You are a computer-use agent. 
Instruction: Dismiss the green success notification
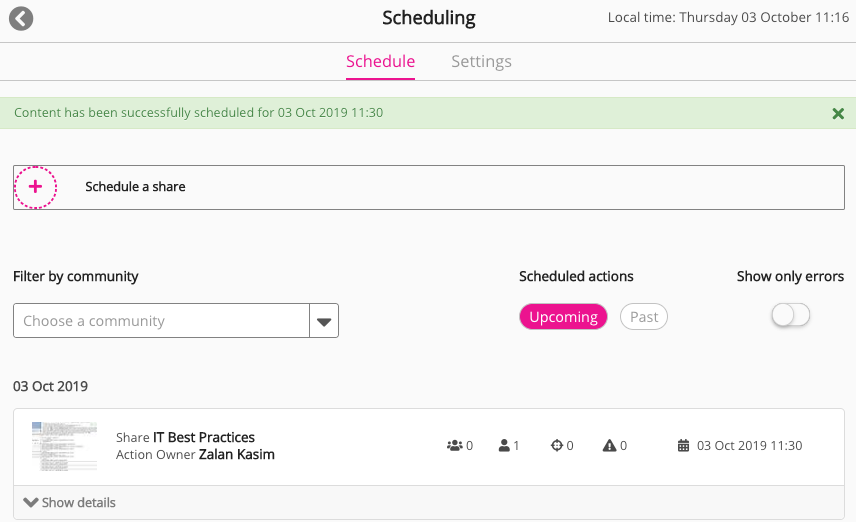(838, 113)
